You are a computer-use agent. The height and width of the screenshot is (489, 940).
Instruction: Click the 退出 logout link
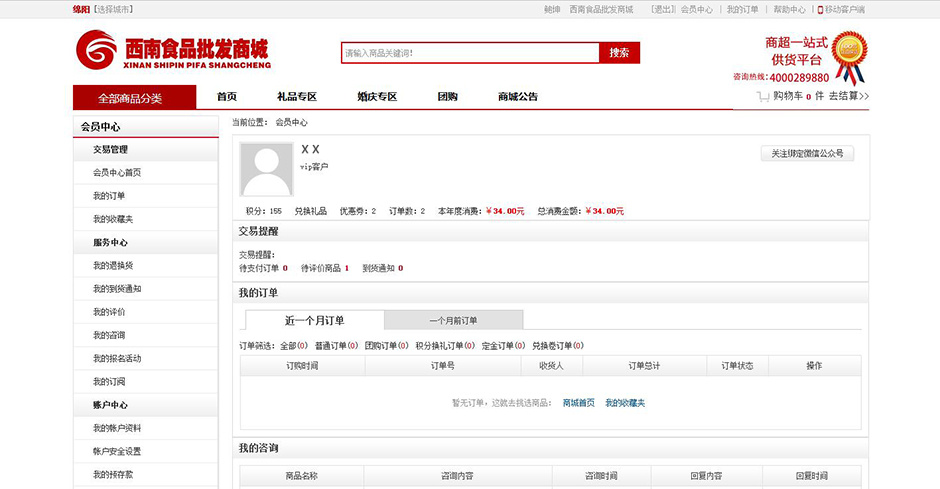pos(663,9)
